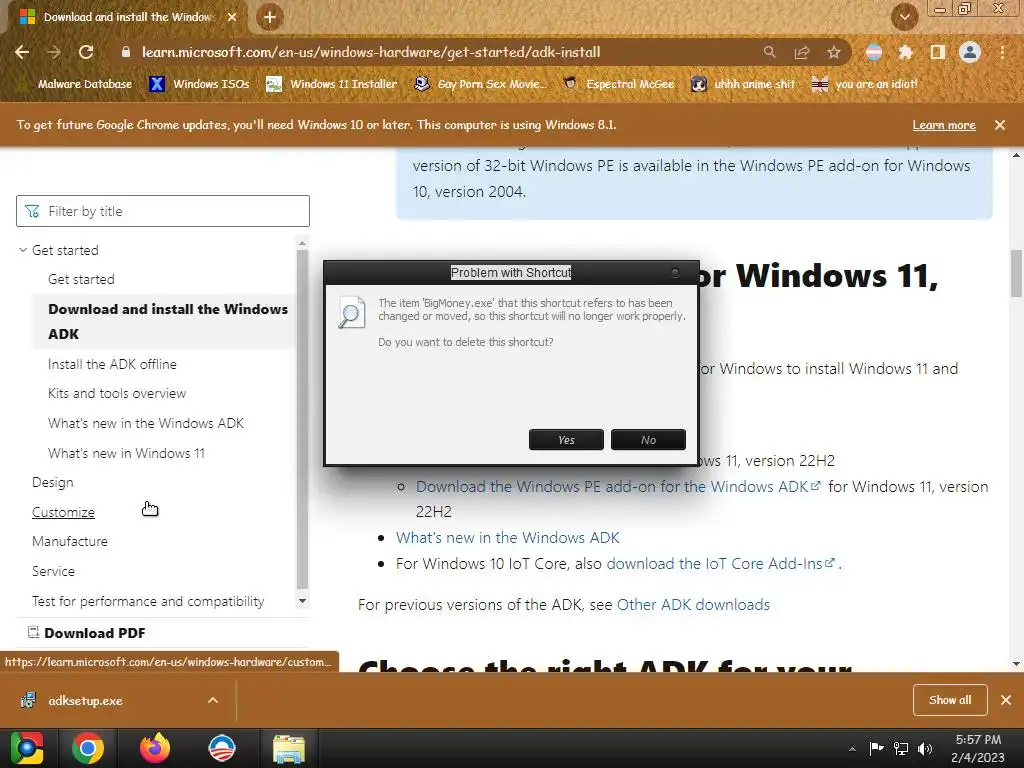Expand the Manufacture section
This screenshot has width=1024, height=768.
[70, 541]
